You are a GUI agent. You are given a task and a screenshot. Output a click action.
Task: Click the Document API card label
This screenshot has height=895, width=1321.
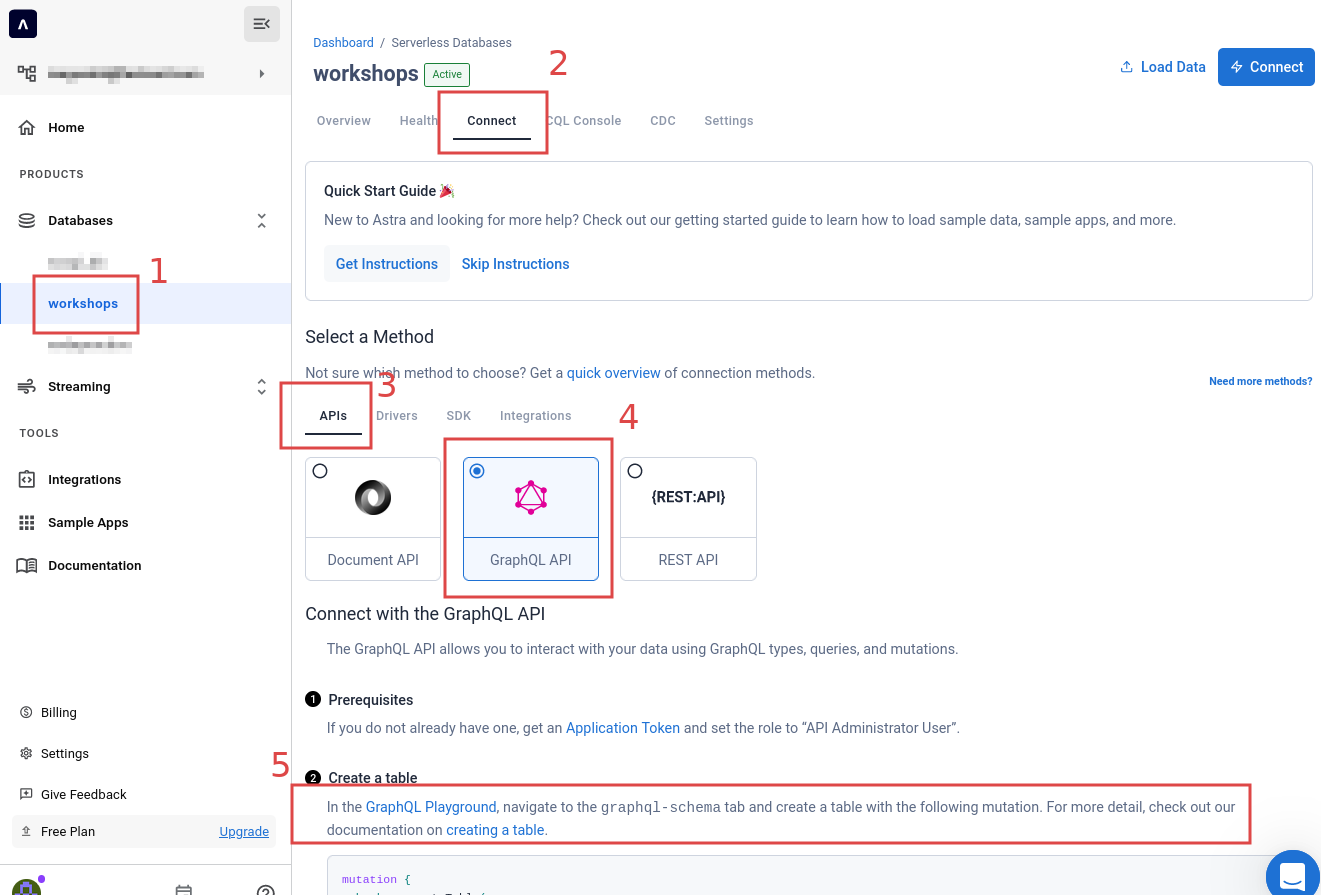coord(373,560)
